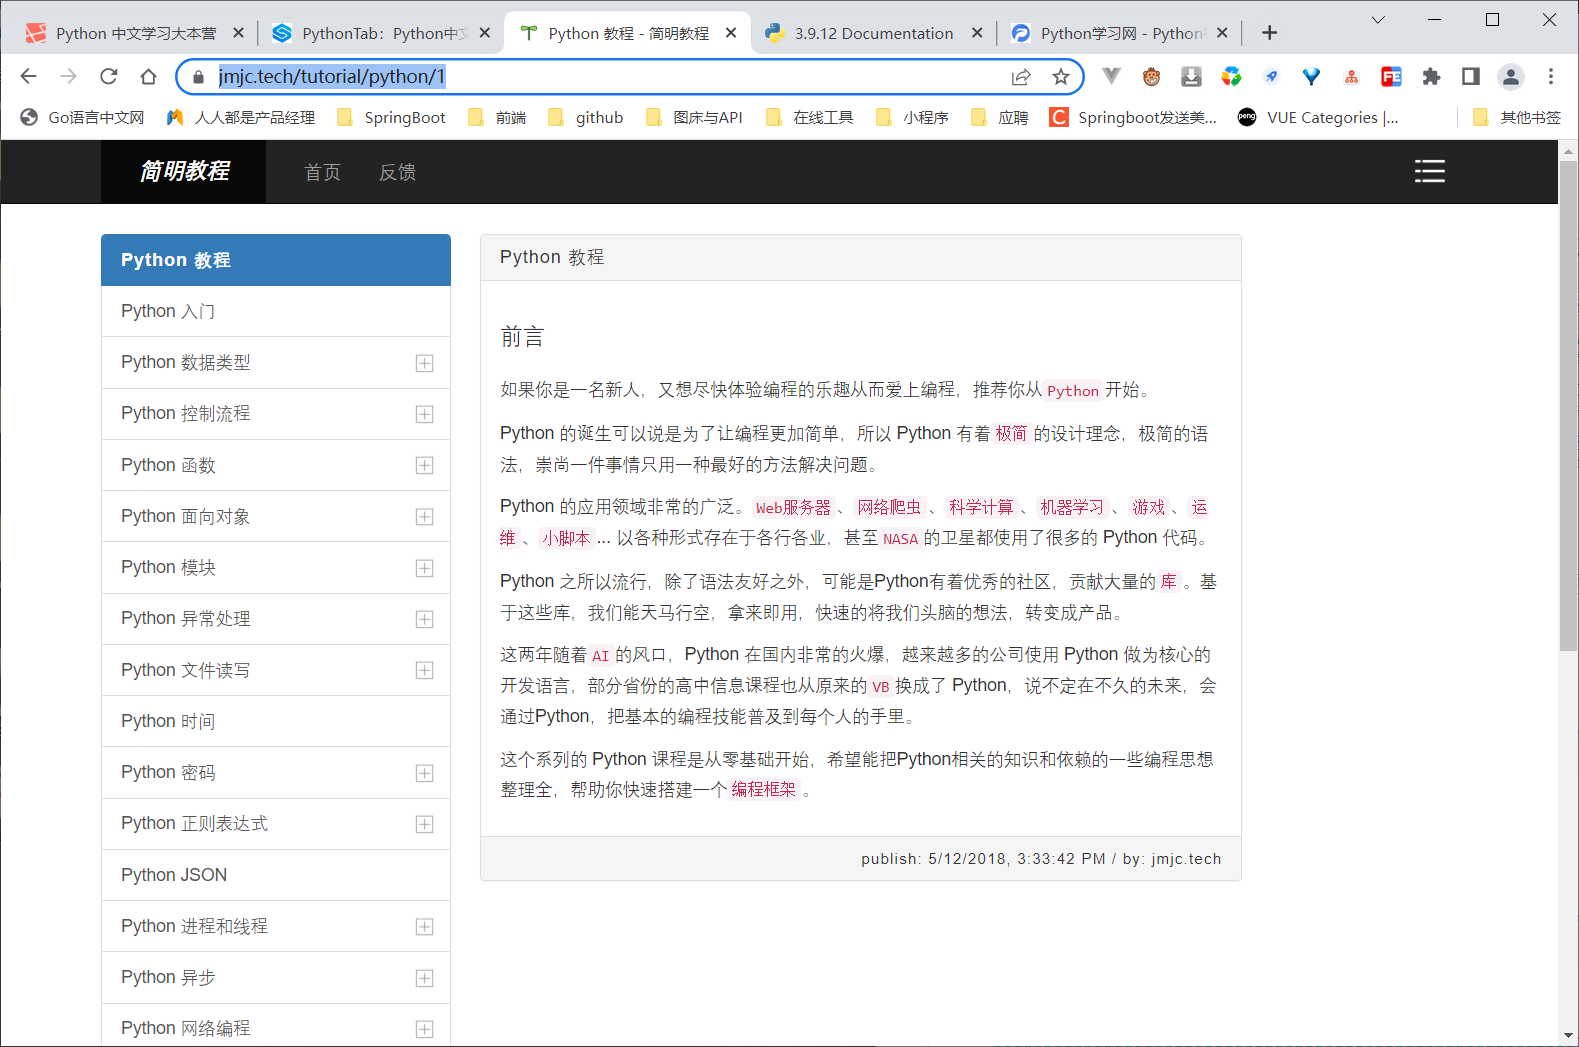The height and width of the screenshot is (1047, 1579).
Task: Open Chrome's three-dot menu
Action: [1551, 77]
